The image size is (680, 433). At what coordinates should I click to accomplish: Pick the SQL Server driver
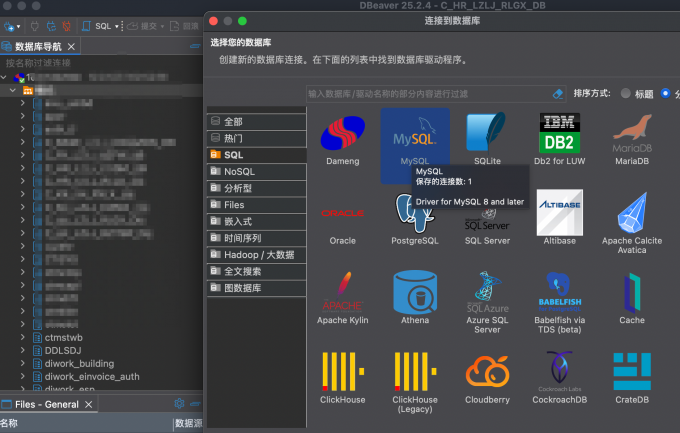coord(487,228)
